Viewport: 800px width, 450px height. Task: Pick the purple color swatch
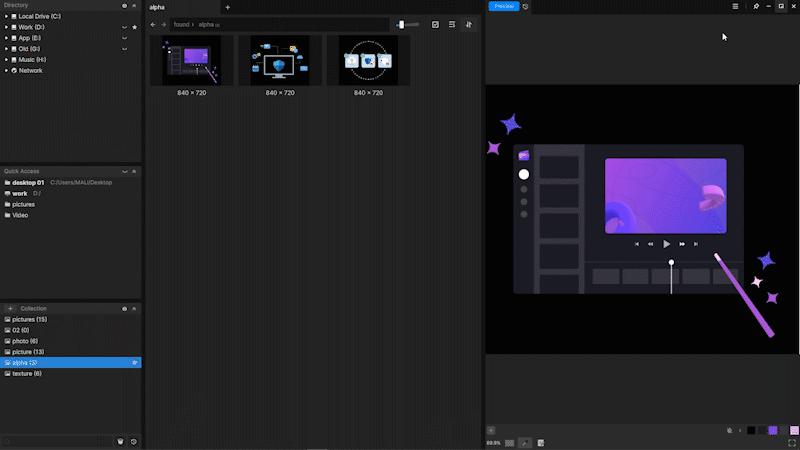[773, 431]
